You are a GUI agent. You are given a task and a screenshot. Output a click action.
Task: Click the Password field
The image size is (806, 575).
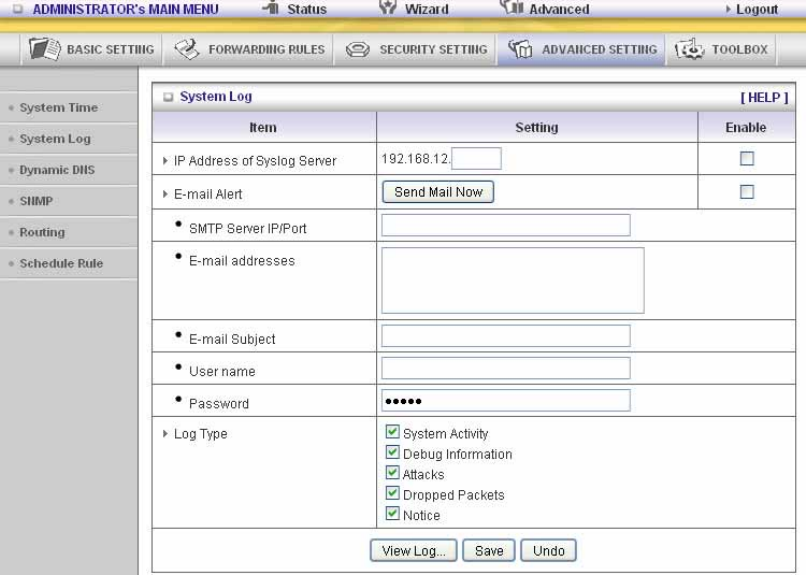[x=506, y=400]
